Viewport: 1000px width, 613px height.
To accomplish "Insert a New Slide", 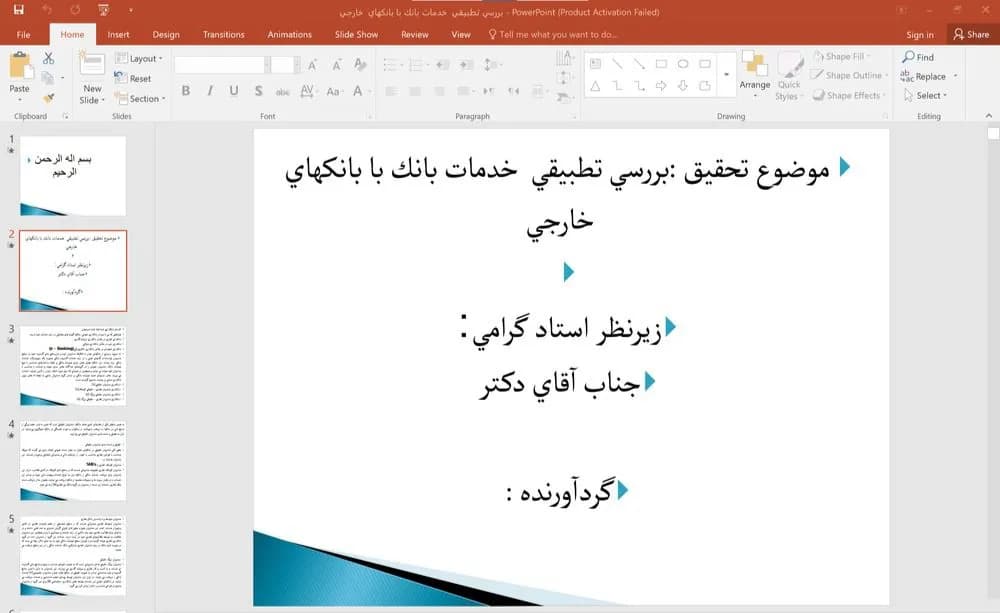I will click(x=92, y=78).
